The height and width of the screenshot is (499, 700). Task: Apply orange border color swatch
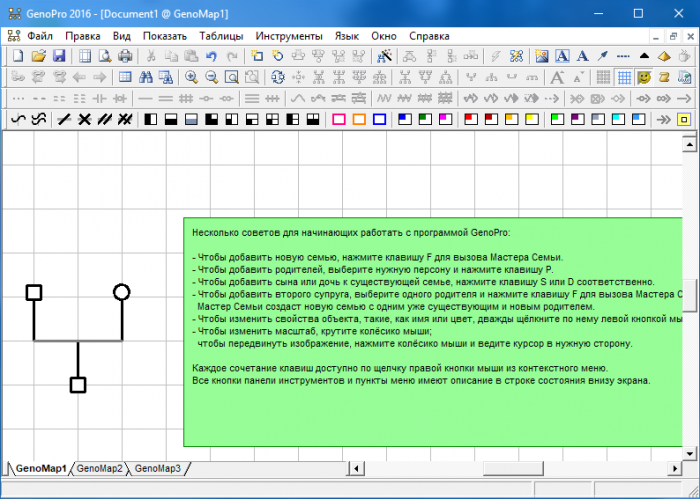pyautogui.click(x=359, y=119)
